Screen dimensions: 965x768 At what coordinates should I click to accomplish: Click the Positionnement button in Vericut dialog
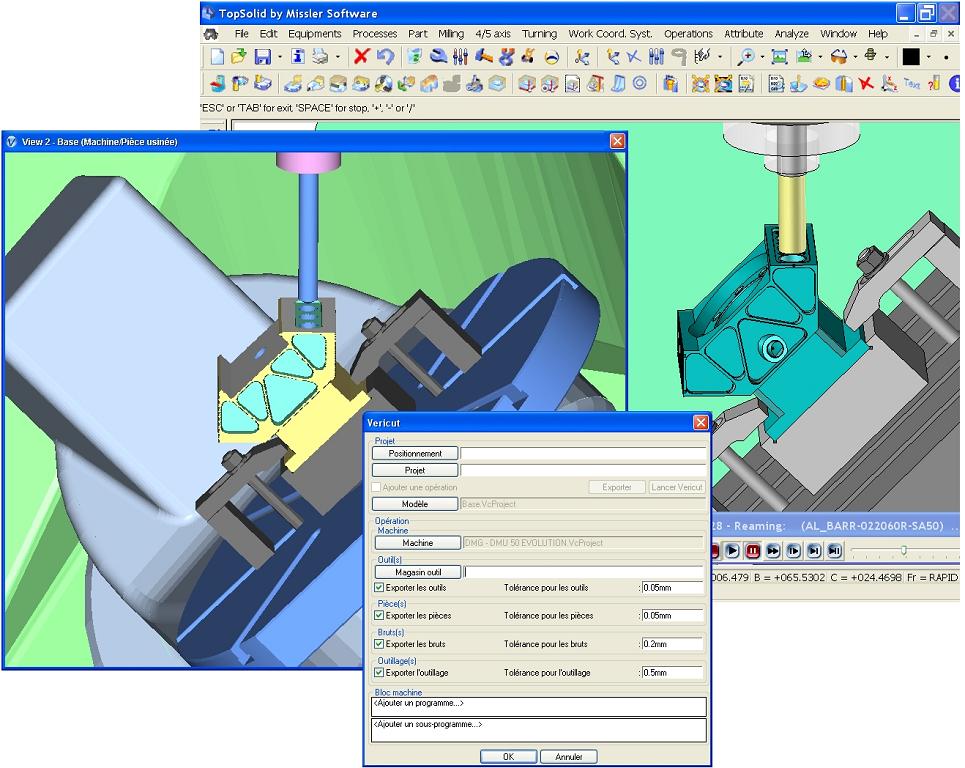click(415, 454)
